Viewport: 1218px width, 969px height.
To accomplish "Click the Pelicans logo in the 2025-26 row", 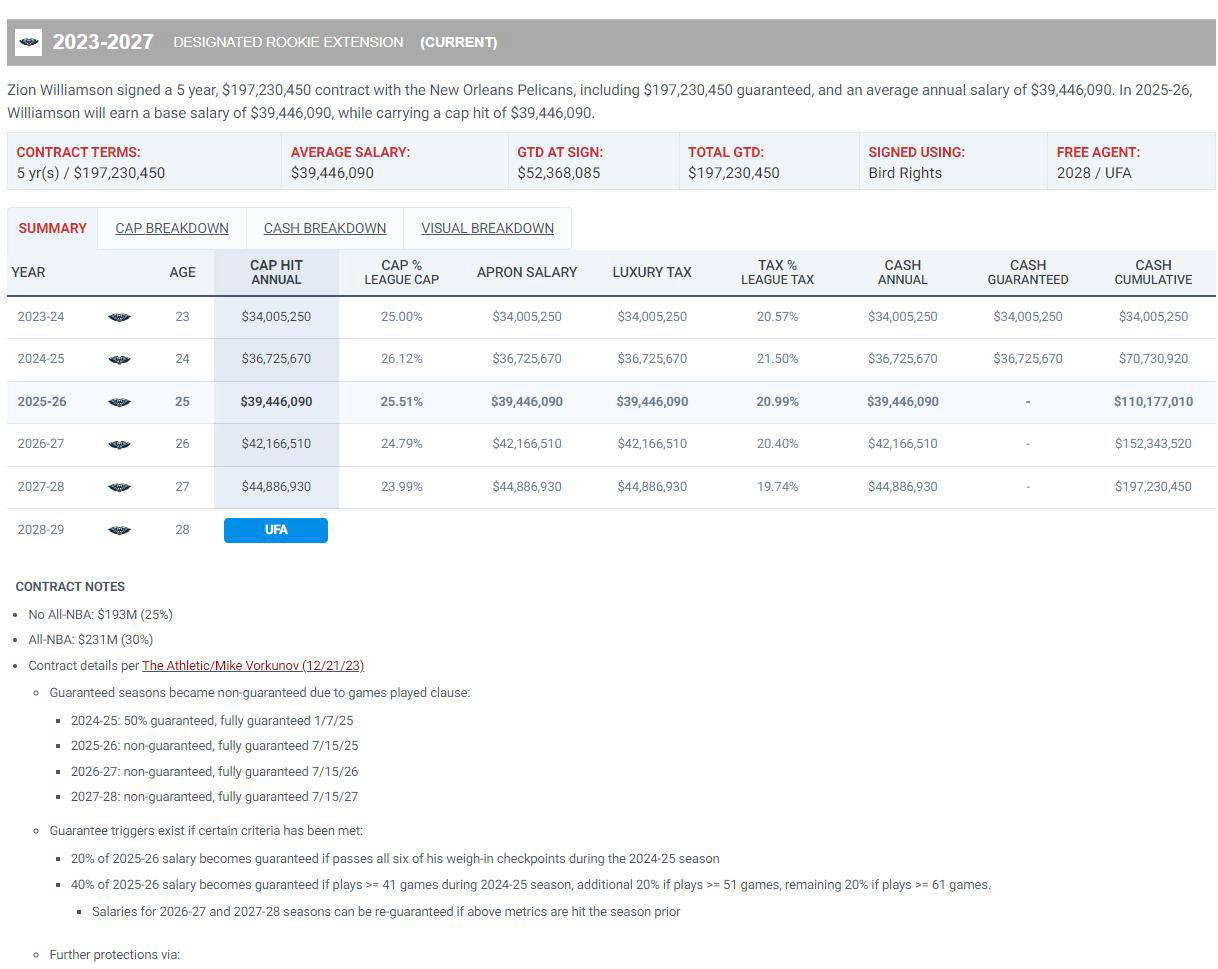I will click(x=119, y=402).
